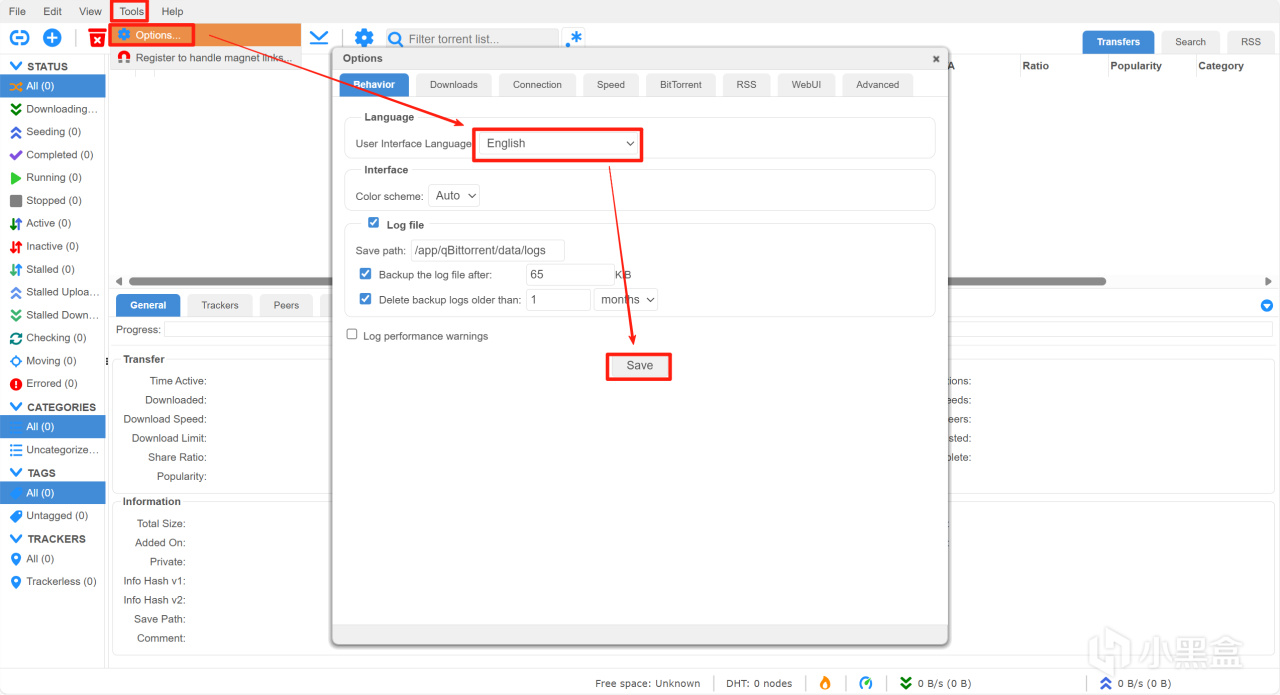1280x695 pixels.
Task: Click the backup log size field
Action: pos(570,274)
